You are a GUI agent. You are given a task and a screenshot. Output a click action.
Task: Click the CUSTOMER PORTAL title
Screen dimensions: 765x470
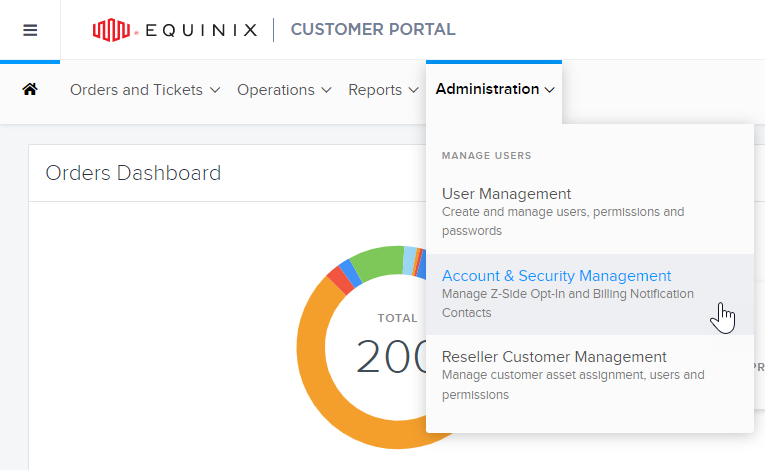[373, 29]
